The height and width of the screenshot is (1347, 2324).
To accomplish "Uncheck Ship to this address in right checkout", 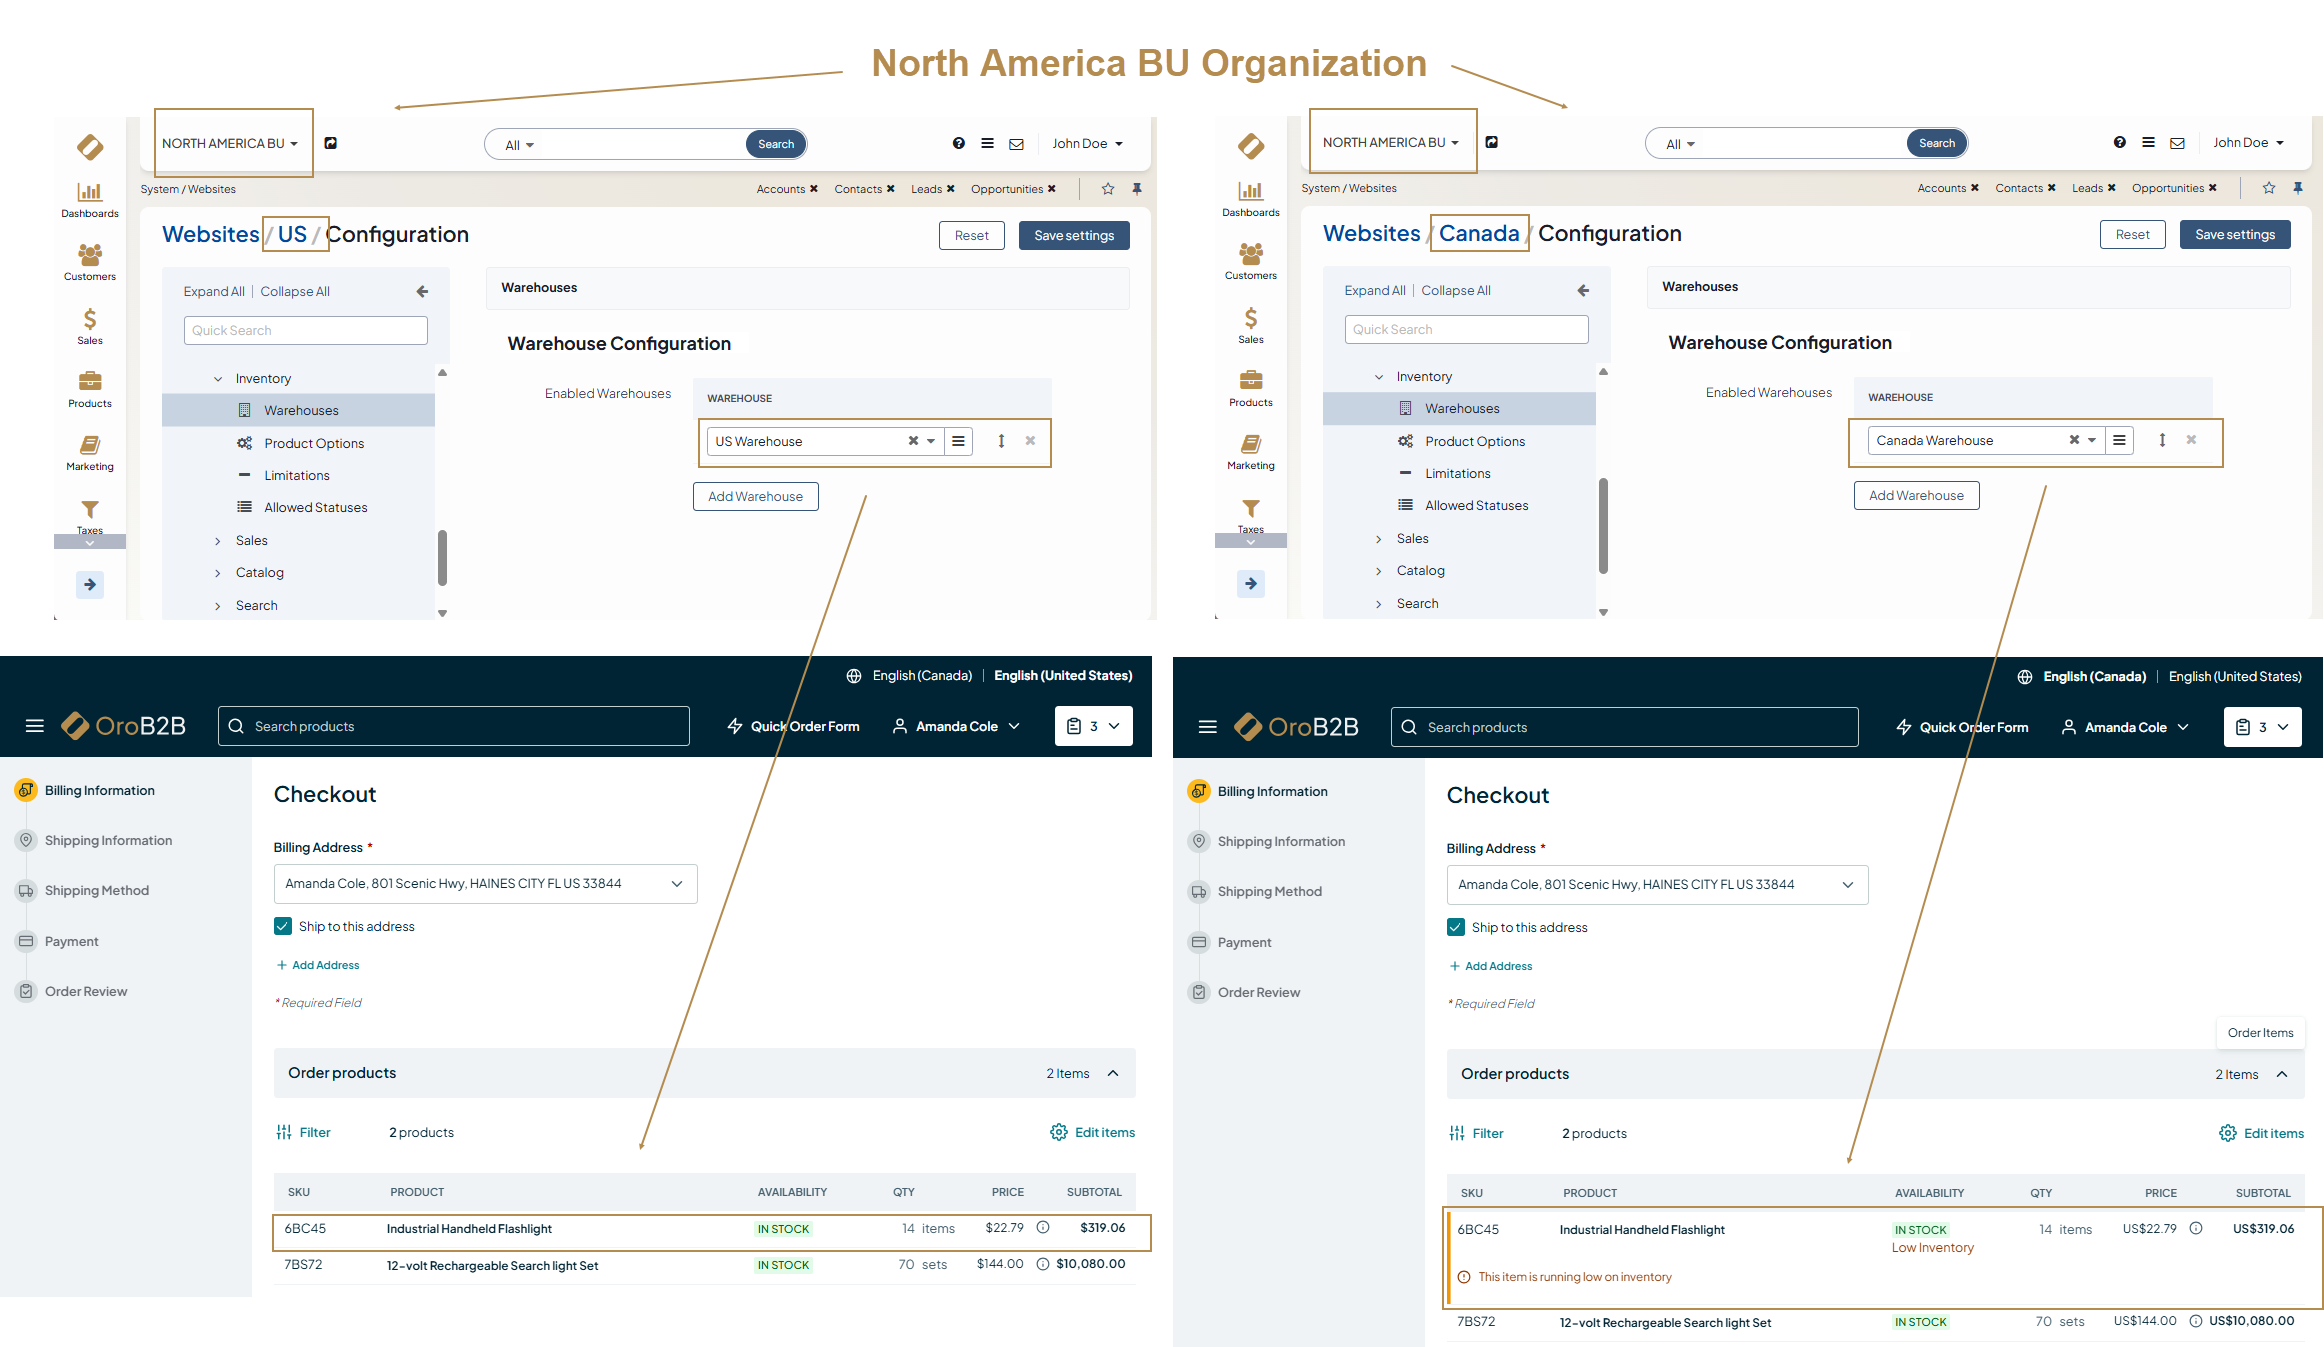I will pyautogui.click(x=1456, y=927).
